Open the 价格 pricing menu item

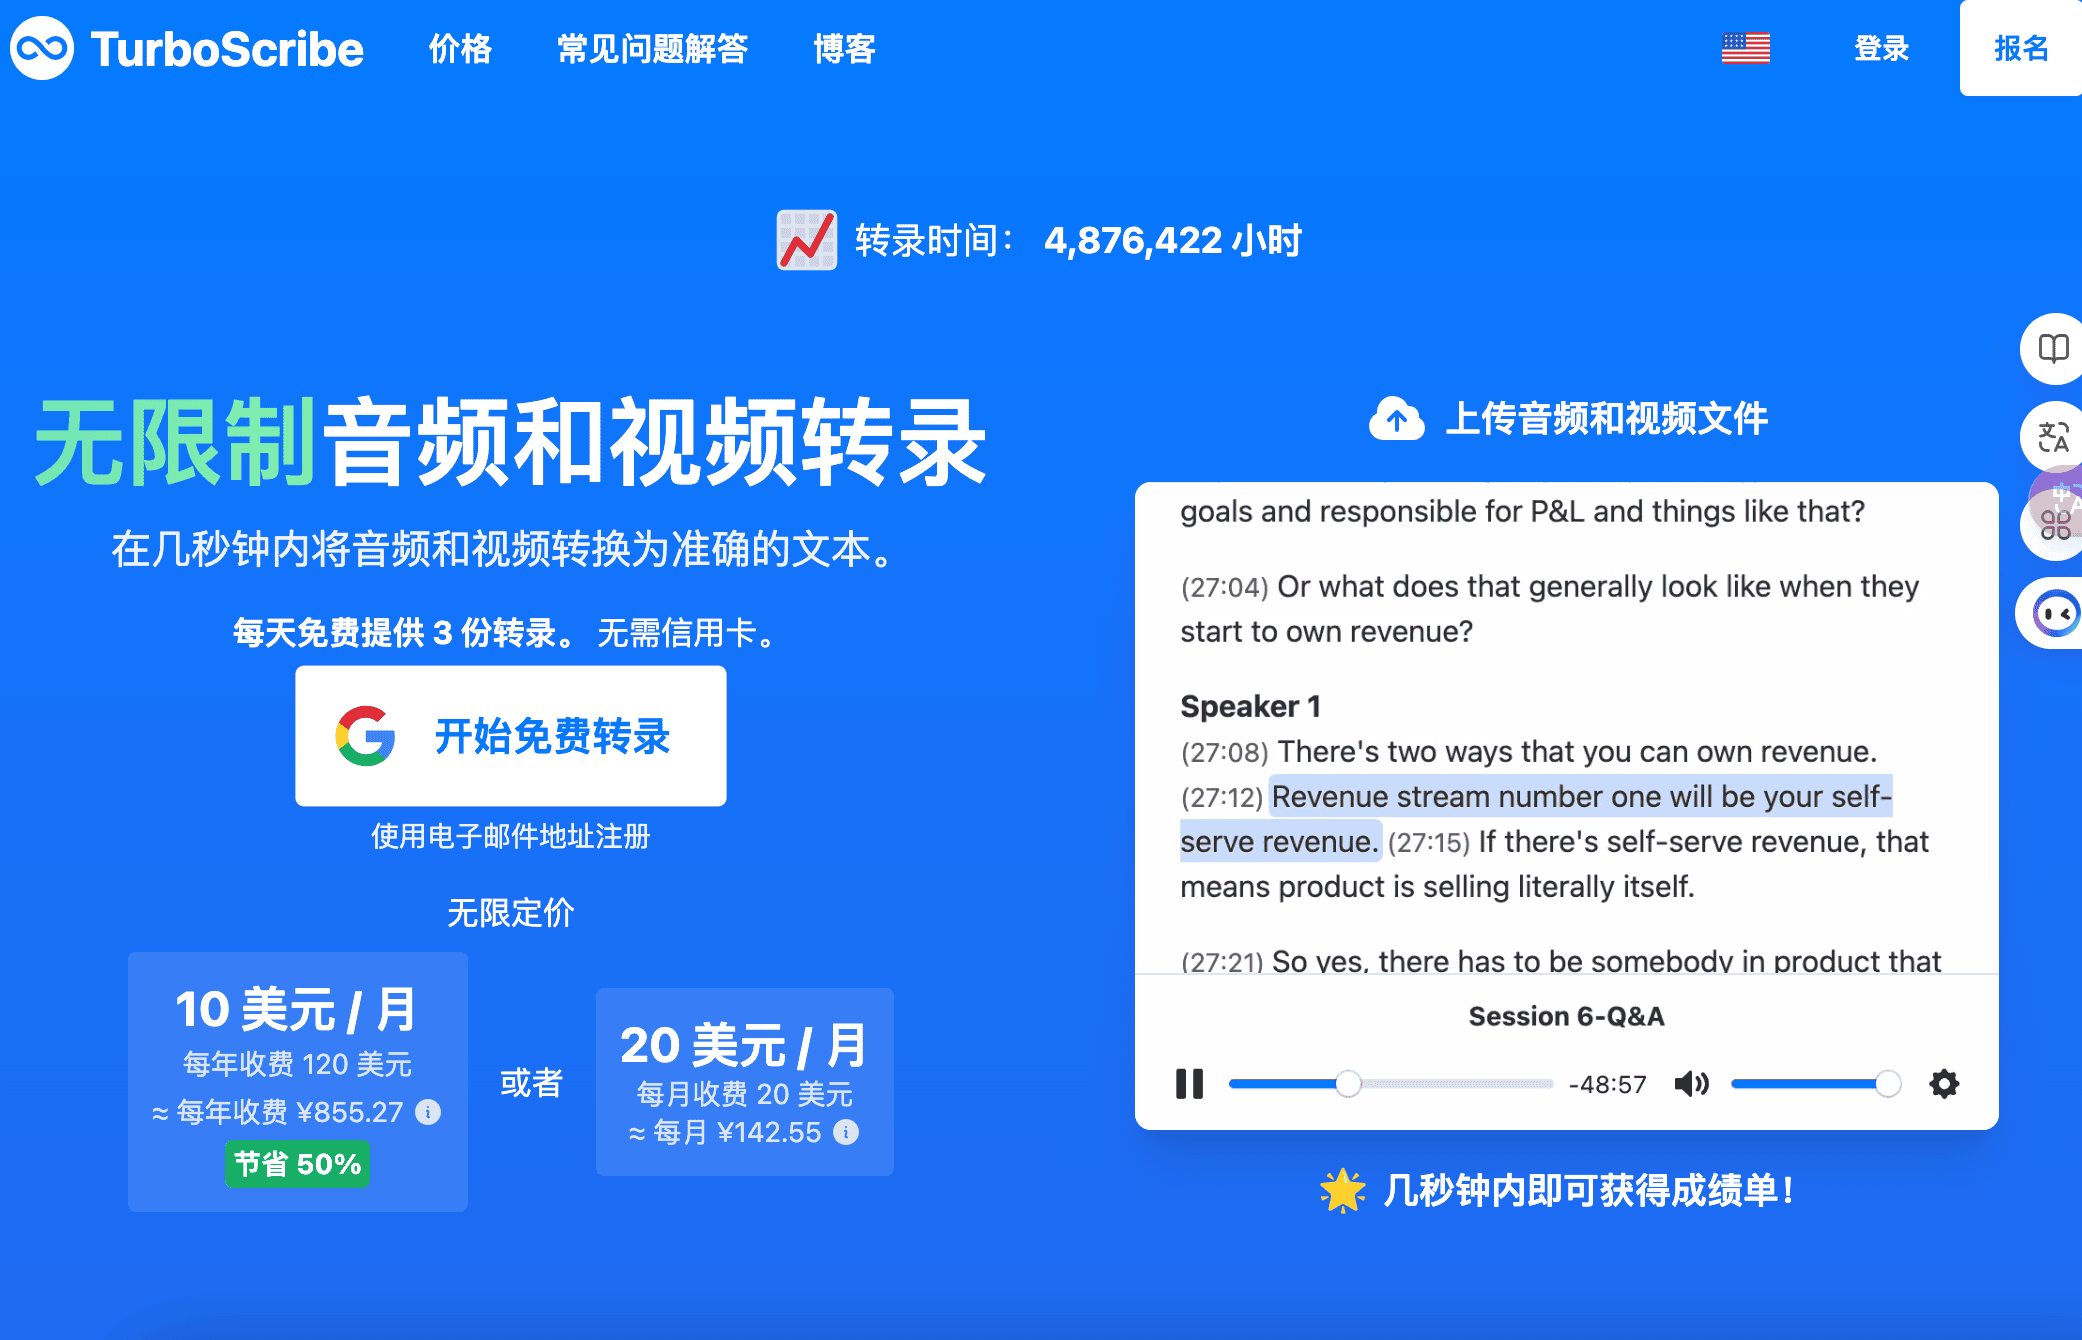tap(460, 48)
